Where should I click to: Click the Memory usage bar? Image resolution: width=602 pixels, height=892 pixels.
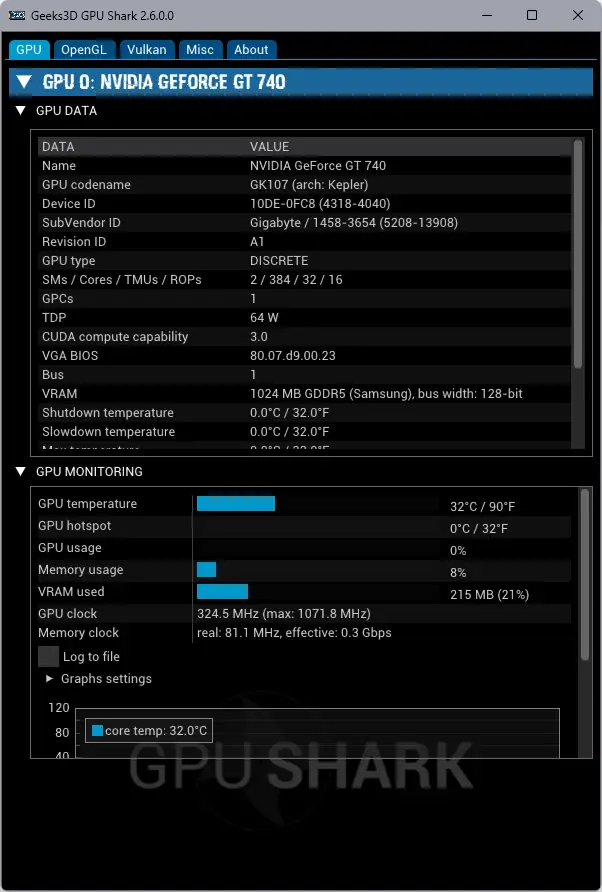(x=207, y=570)
